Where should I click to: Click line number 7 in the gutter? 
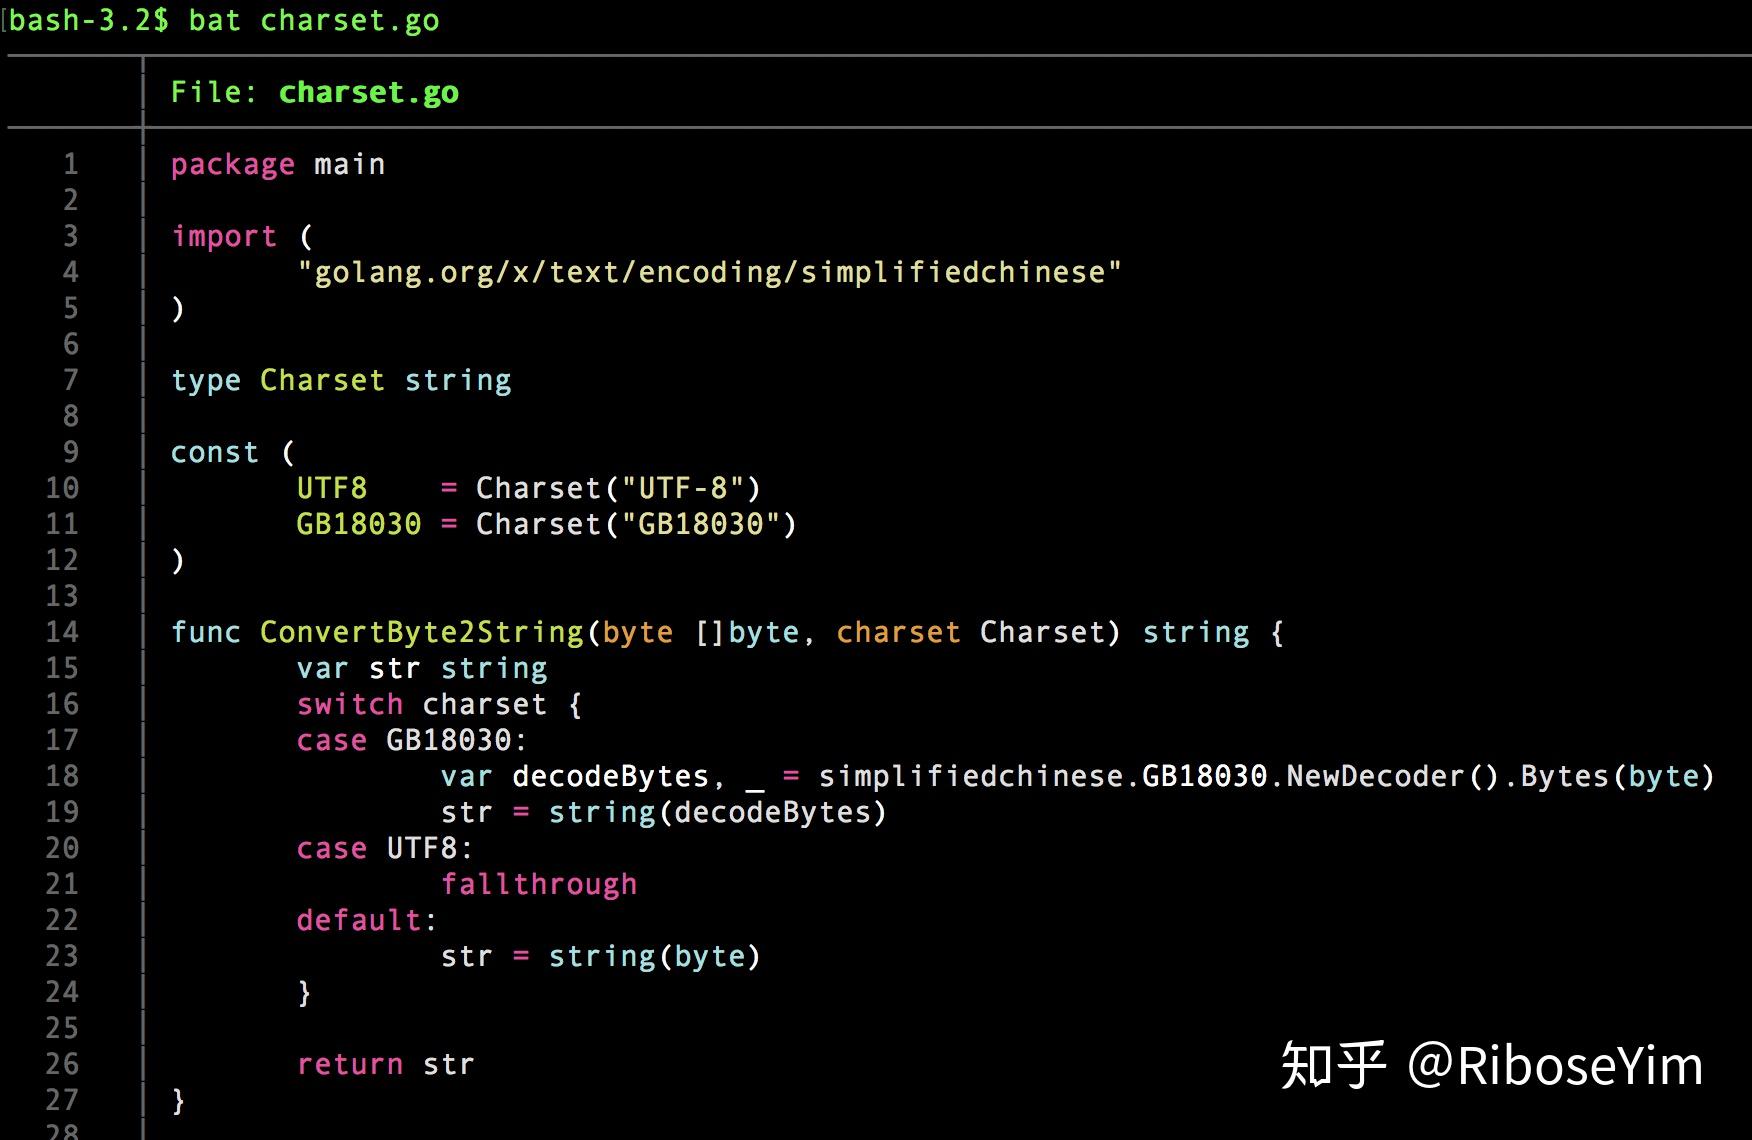(x=71, y=381)
